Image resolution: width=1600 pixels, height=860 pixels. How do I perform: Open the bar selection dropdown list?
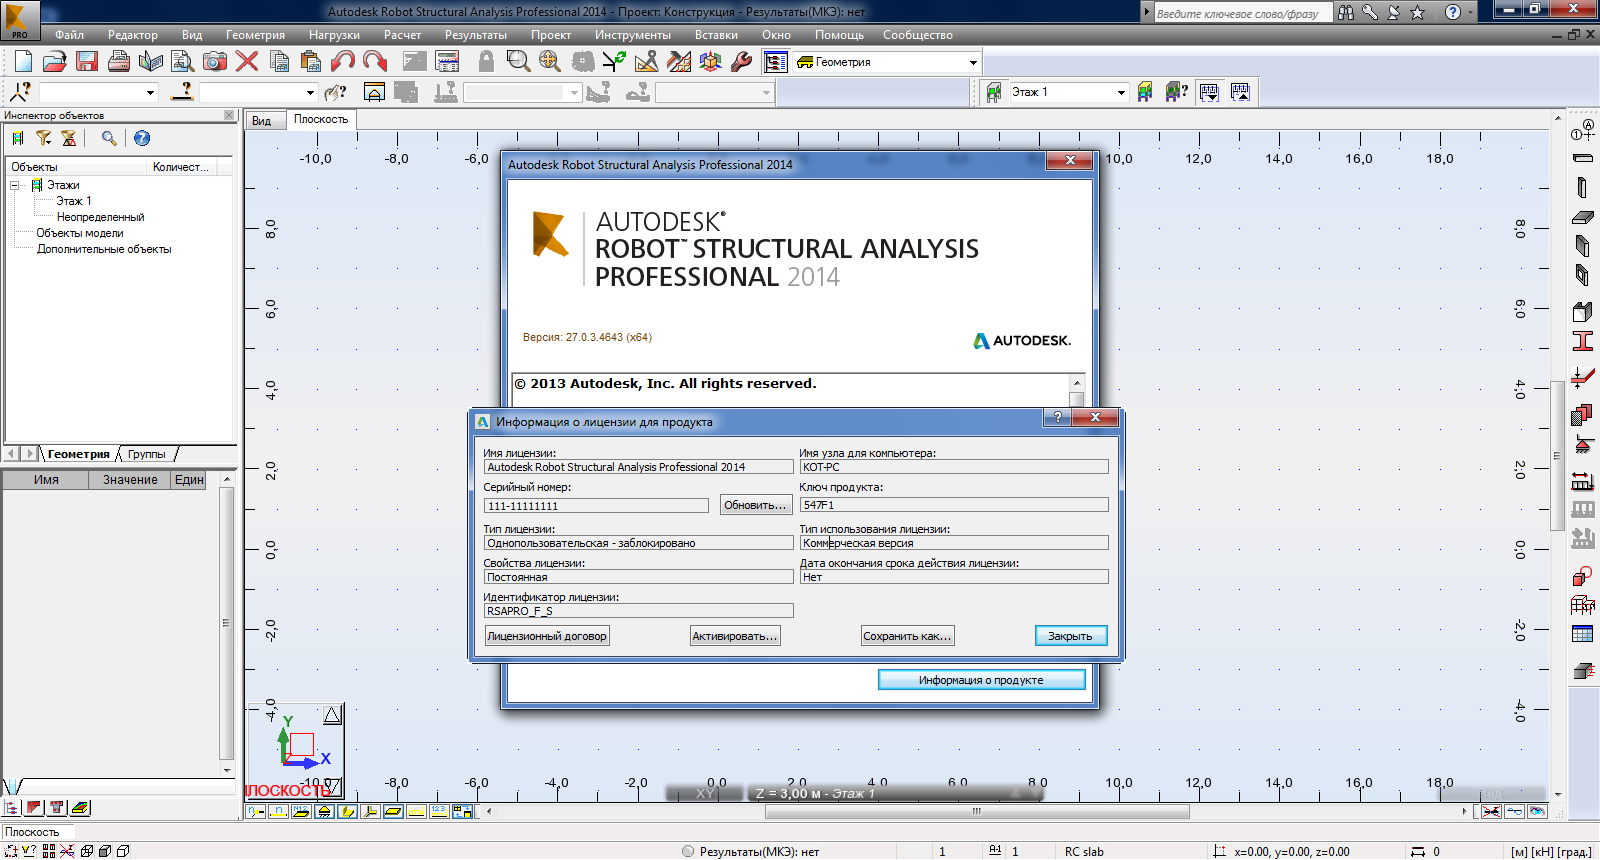coord(310,92)
